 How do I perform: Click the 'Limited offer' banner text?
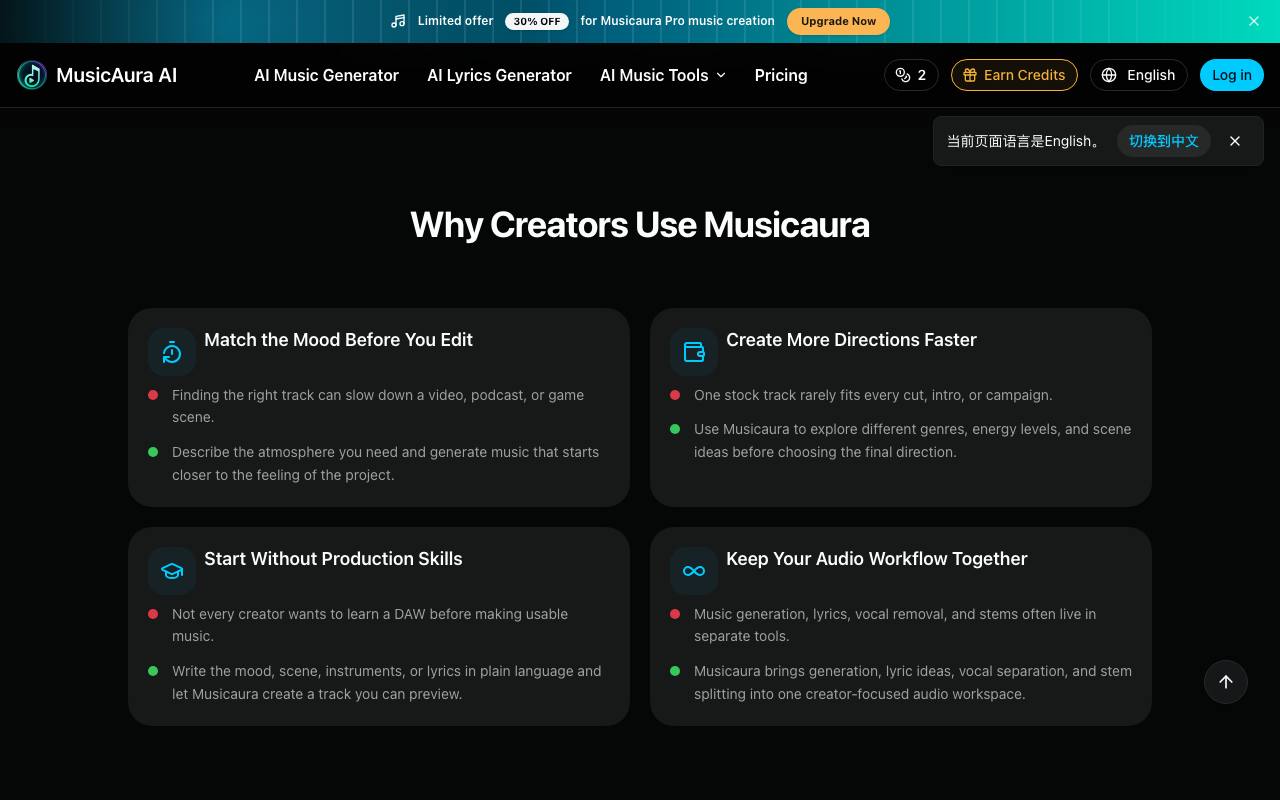455,21
